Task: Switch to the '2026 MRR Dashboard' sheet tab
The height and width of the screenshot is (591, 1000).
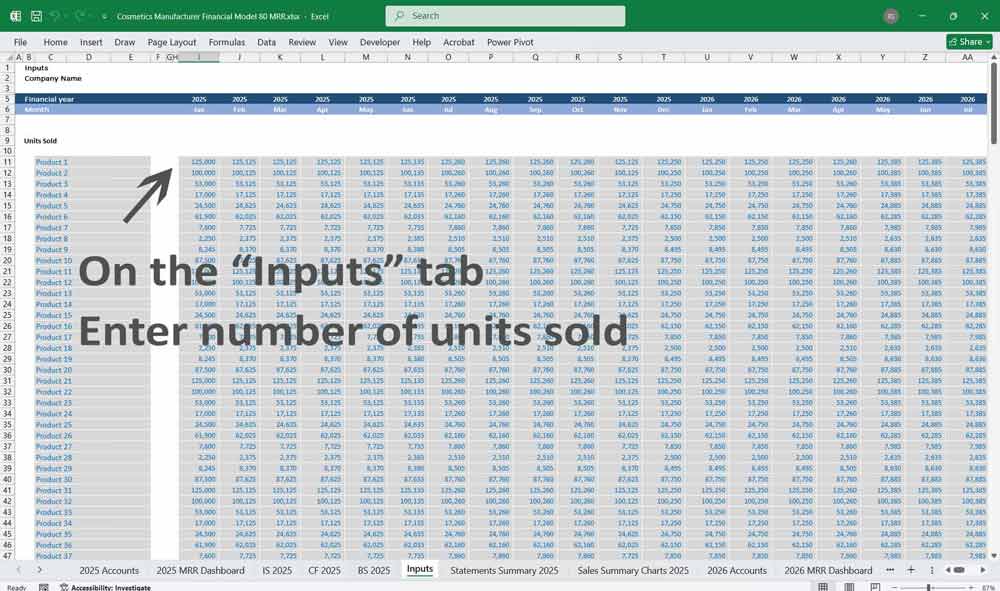Action: [828, 571]
